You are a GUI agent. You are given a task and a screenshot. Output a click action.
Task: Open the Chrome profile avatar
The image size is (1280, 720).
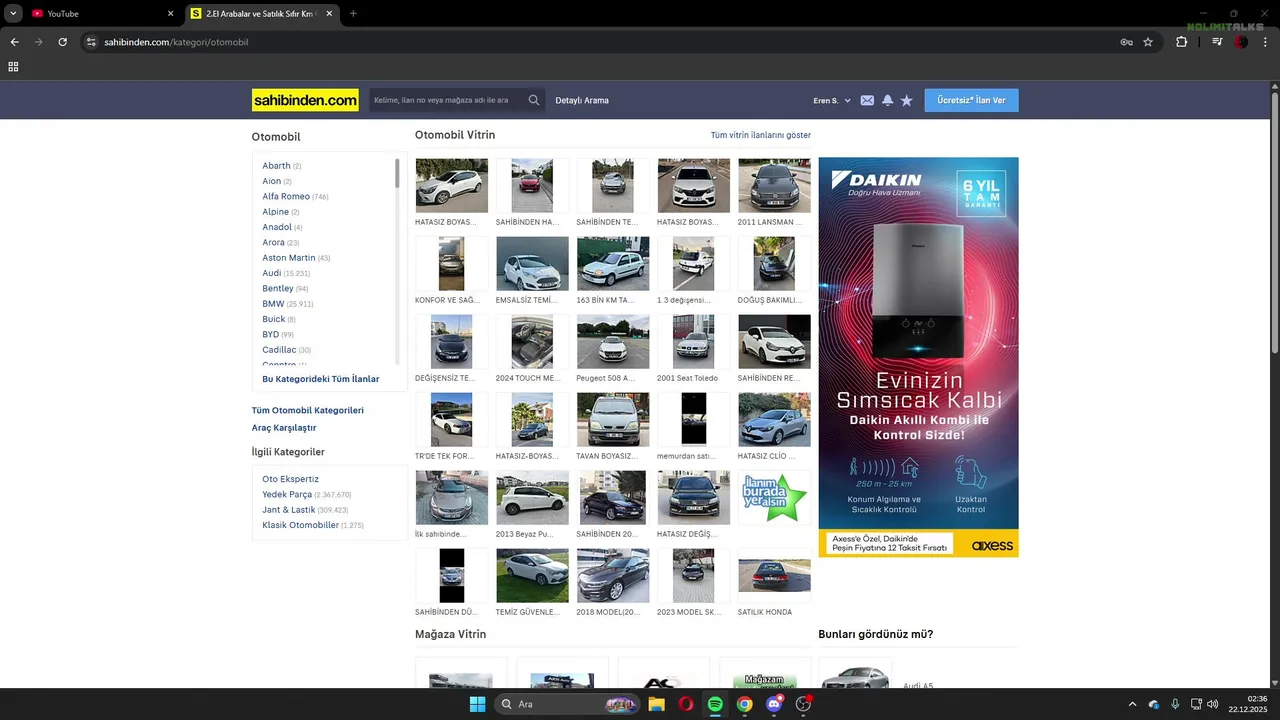pos(1241,42)
